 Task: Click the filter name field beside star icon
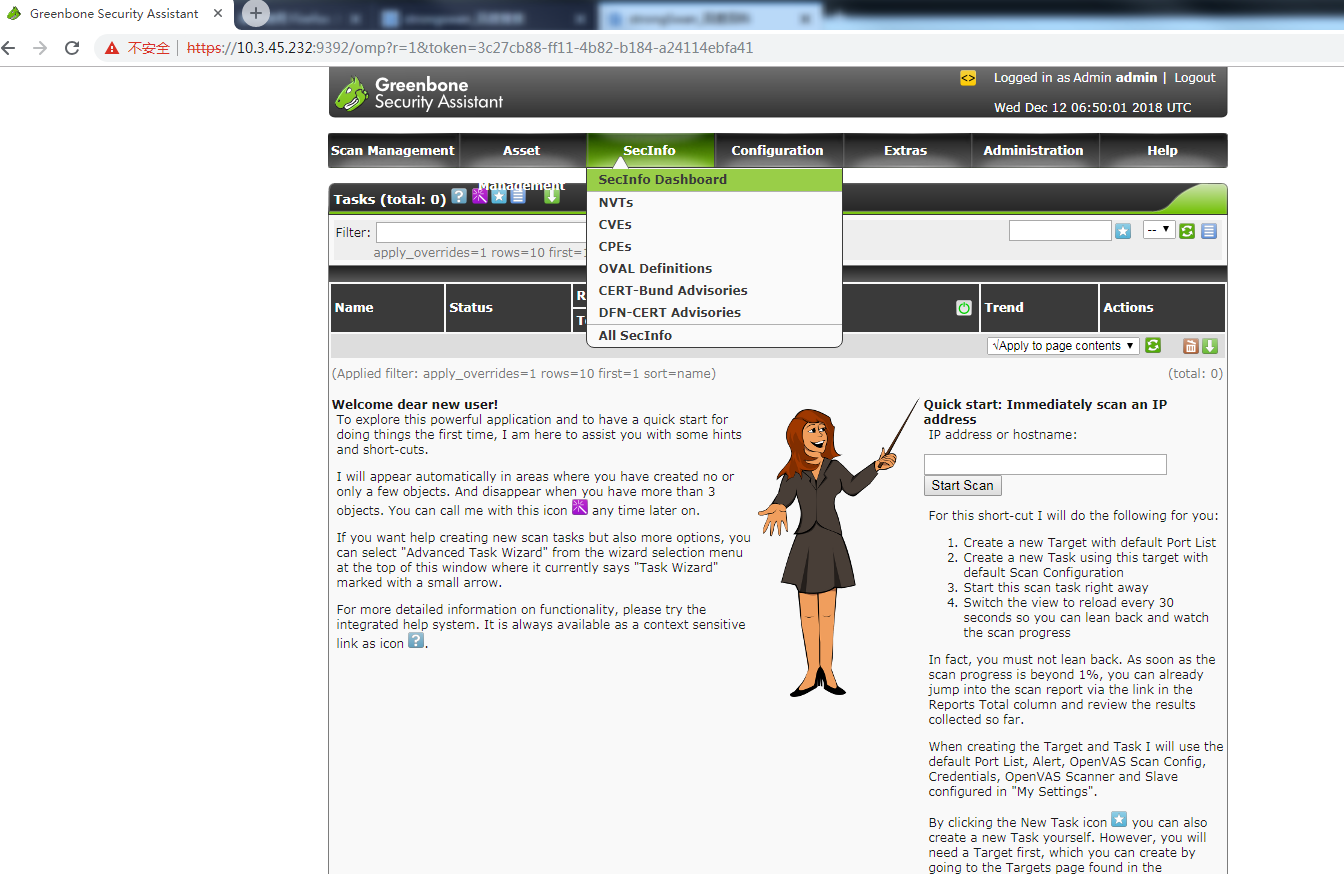click(1060, 231)
